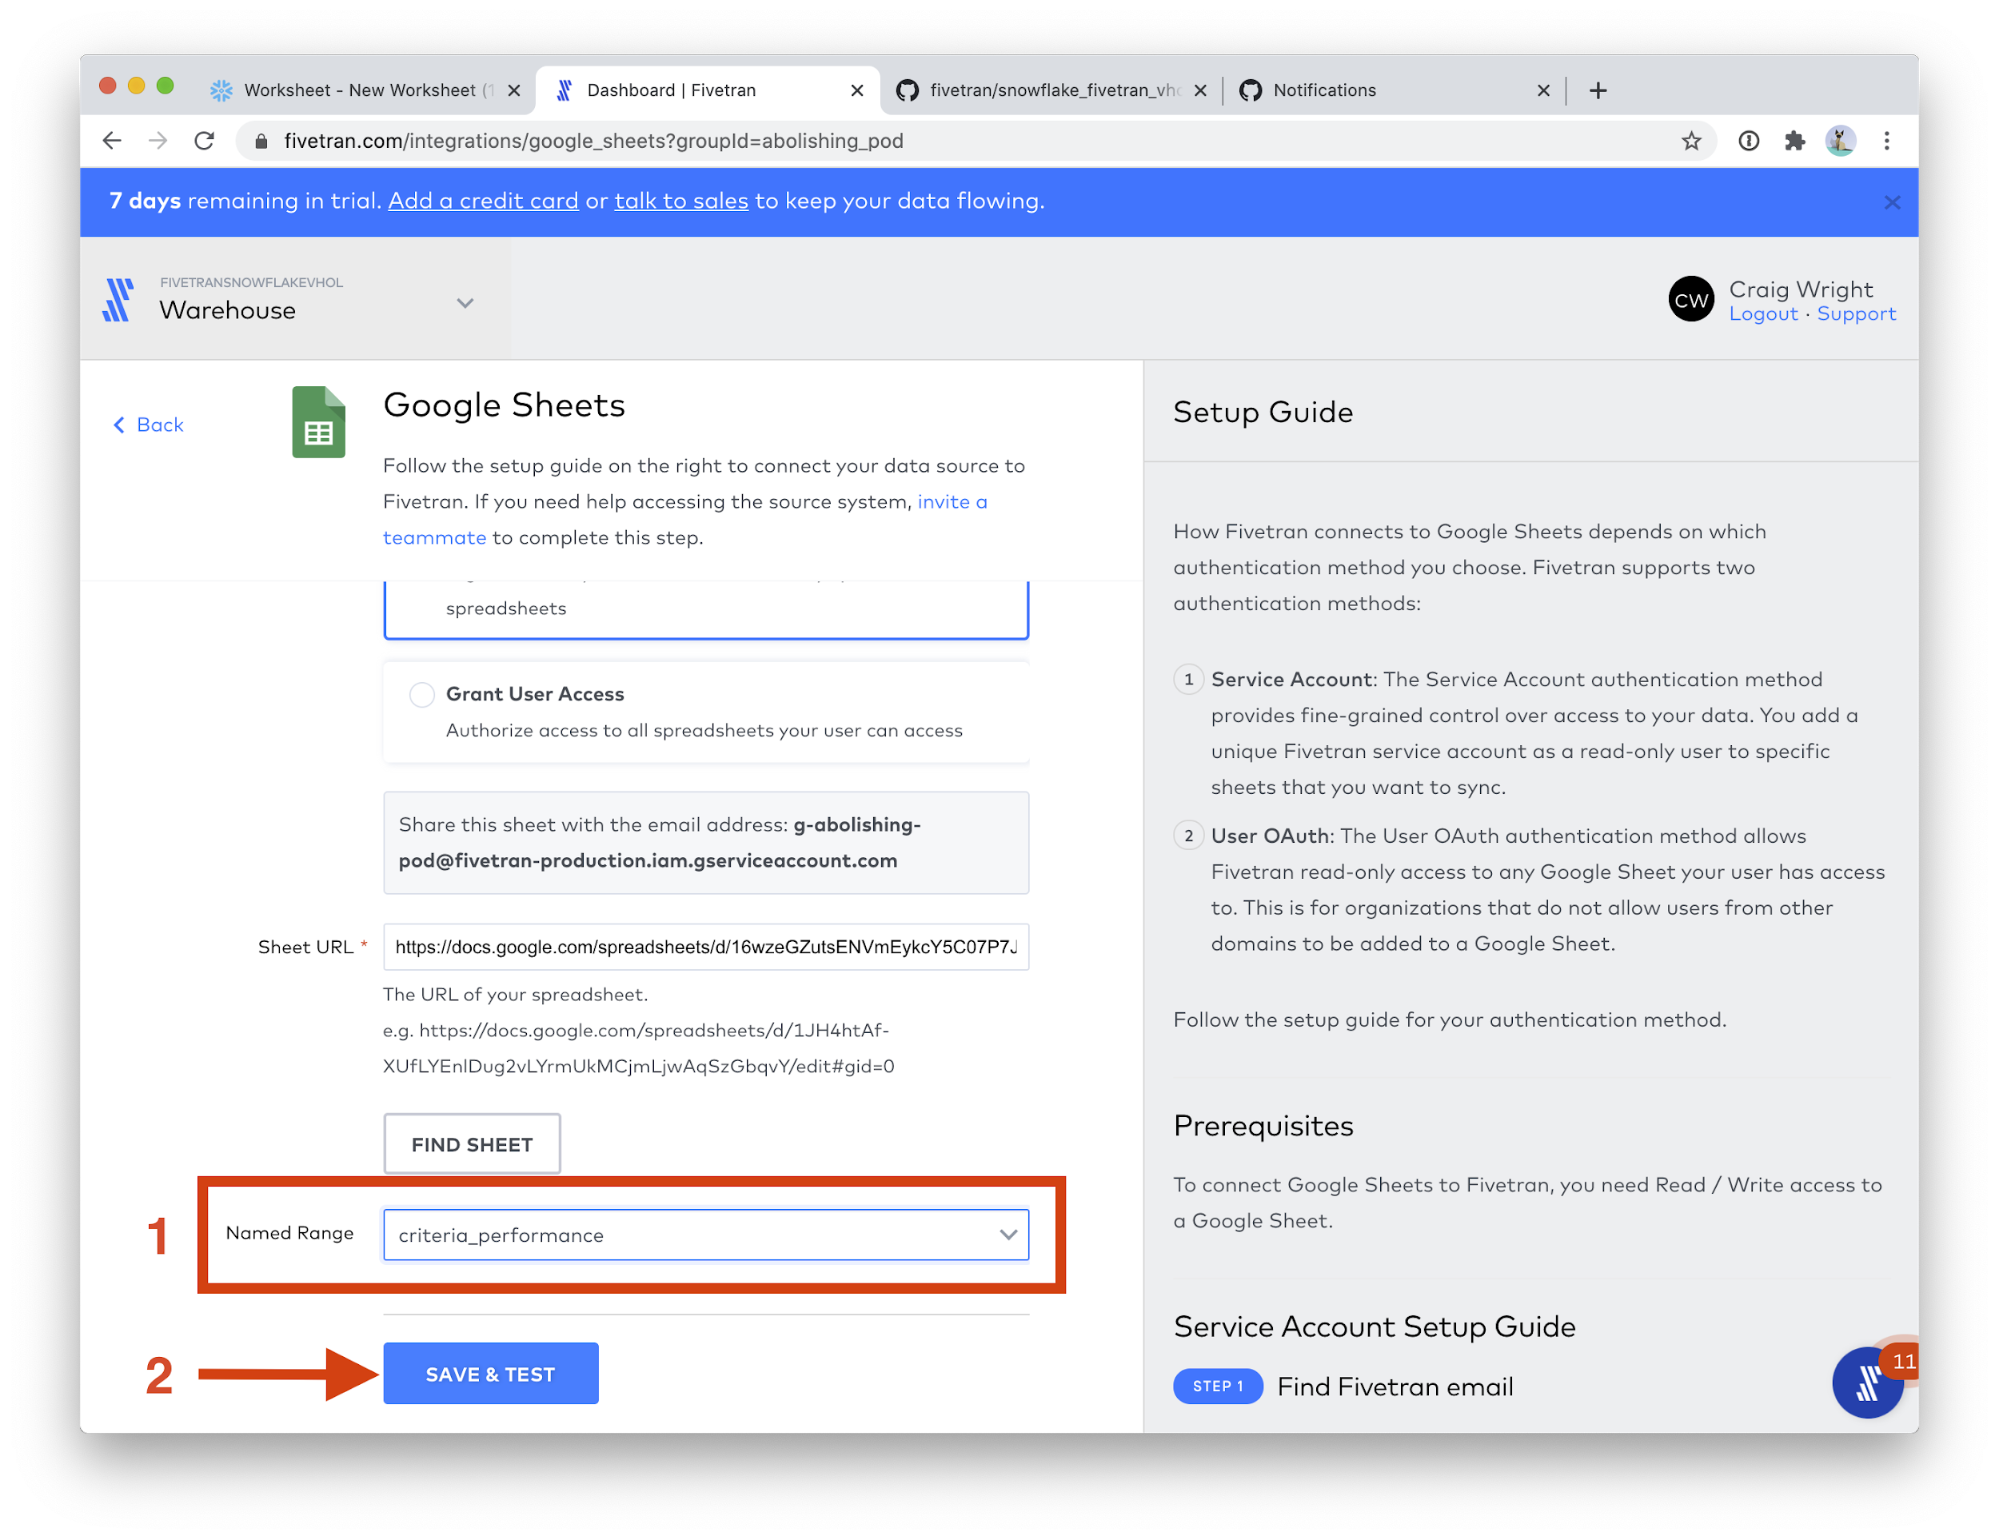This screenshot has width=1999, height=1540.
Task: Open the browser extensions puzzle icon
Action: (1795, 141)
